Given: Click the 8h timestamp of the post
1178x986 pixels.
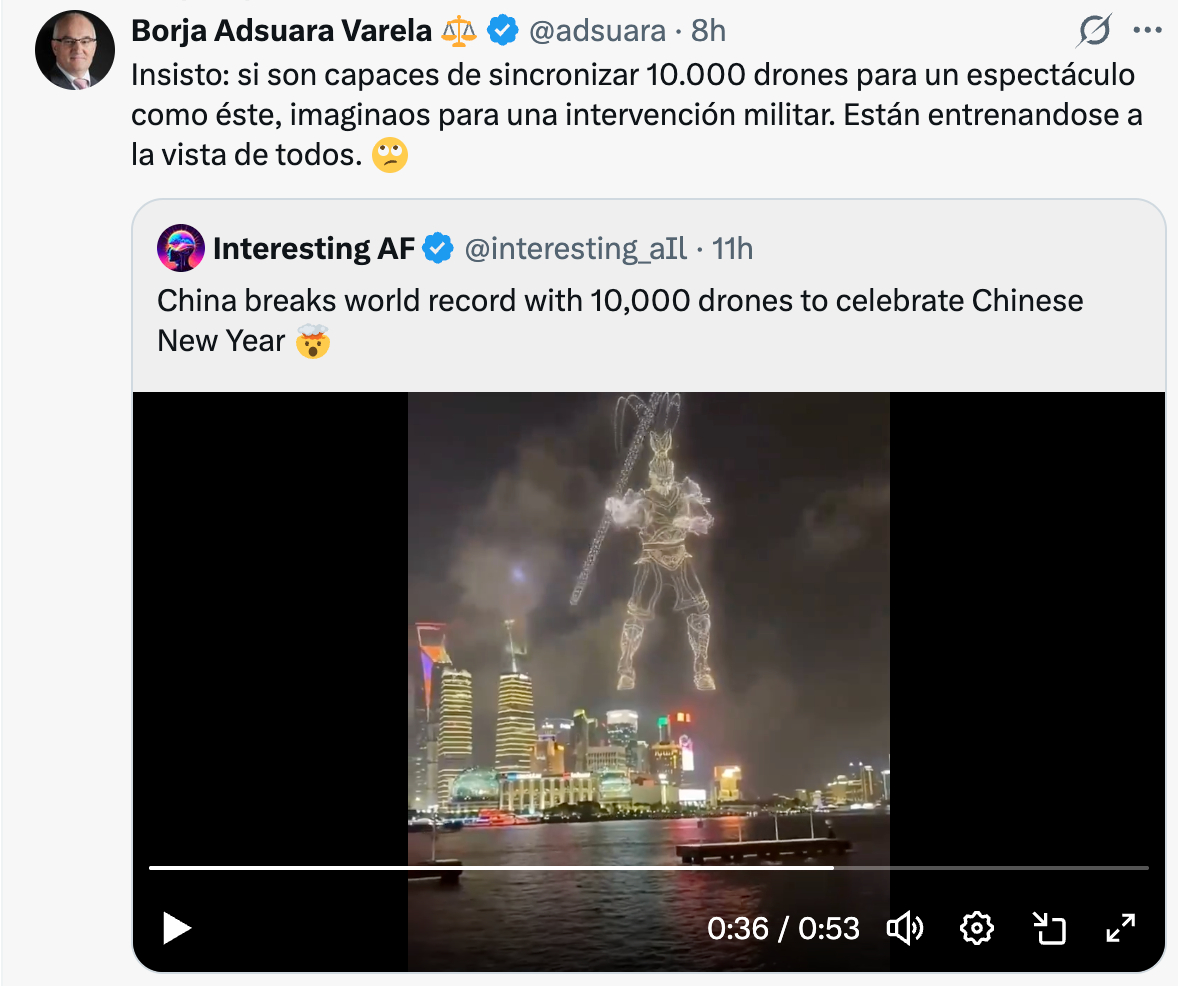Looking at the screenshot, I should [708, 31].
